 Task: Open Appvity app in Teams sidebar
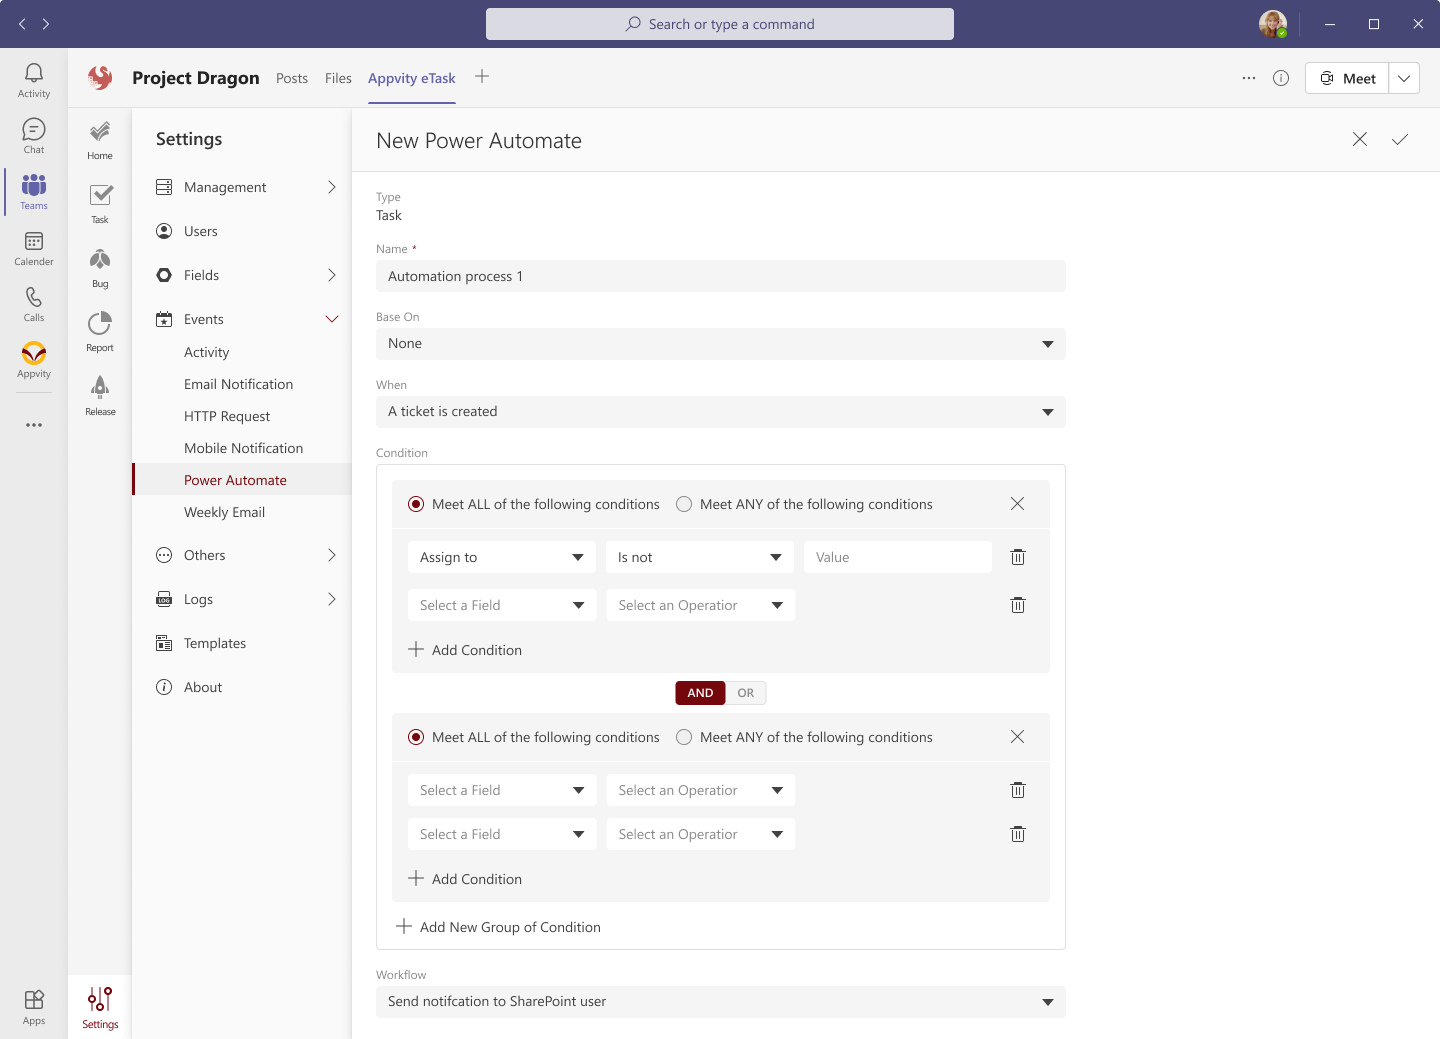point(34,358)
